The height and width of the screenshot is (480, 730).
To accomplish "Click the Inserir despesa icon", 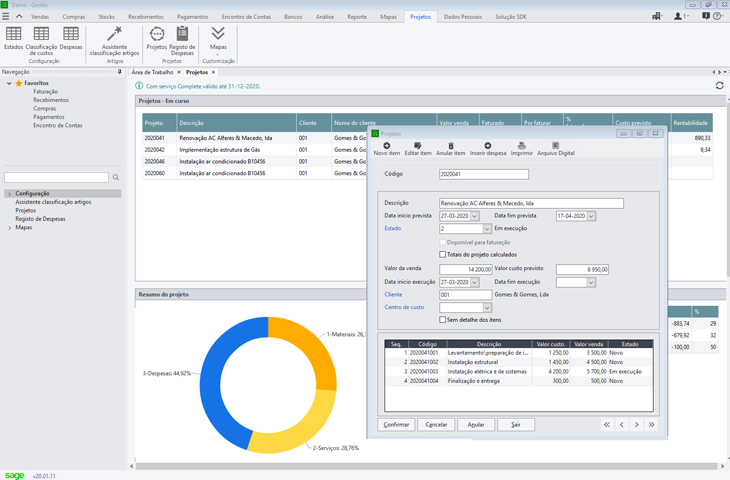I will pos(488,146).
